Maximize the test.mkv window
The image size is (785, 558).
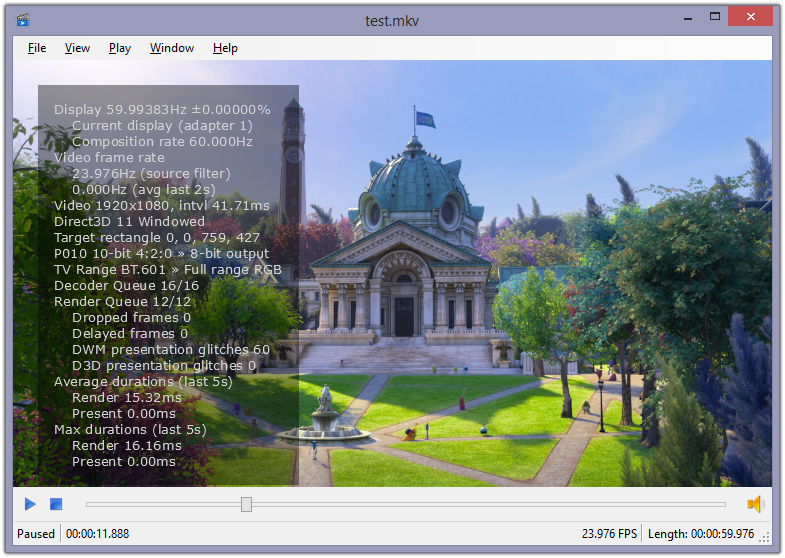714,17
